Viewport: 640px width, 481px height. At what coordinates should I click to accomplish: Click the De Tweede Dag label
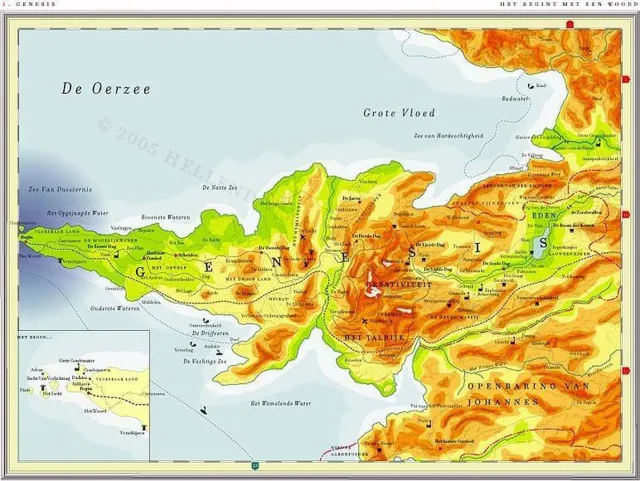[274, 248]
